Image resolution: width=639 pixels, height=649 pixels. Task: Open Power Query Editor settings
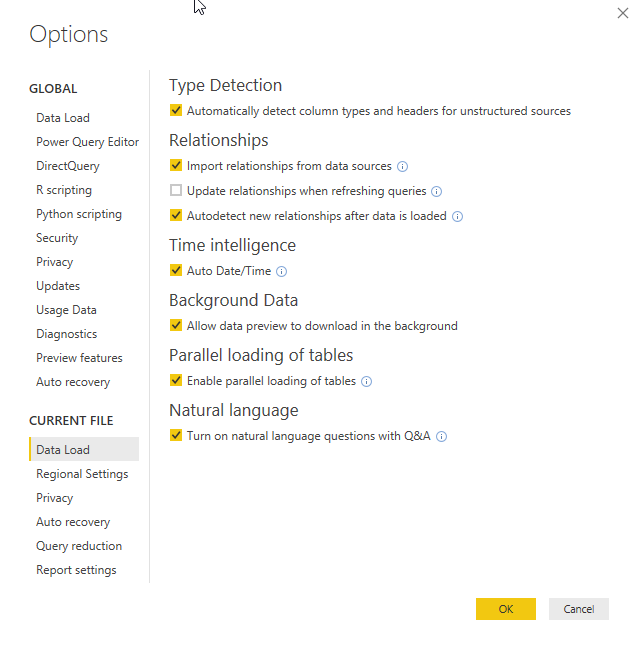pos(87,142)
